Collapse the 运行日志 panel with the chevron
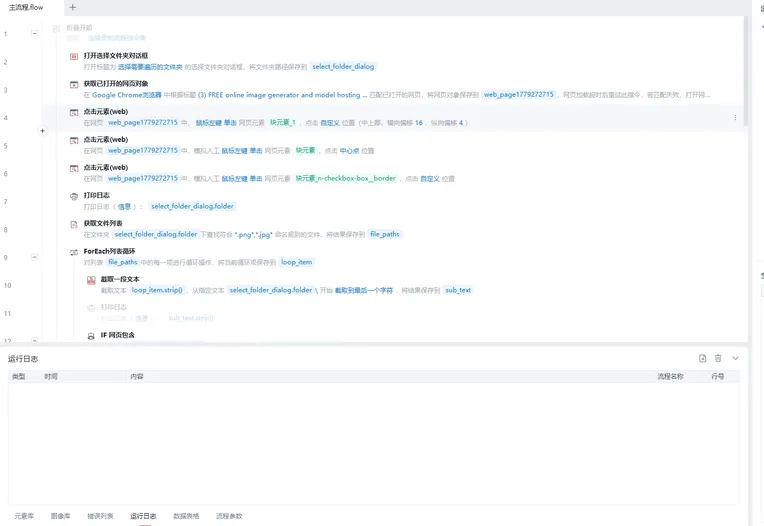The height and width of the screenshot is (526, 764). pyautogui.click(x=735, y=358)
